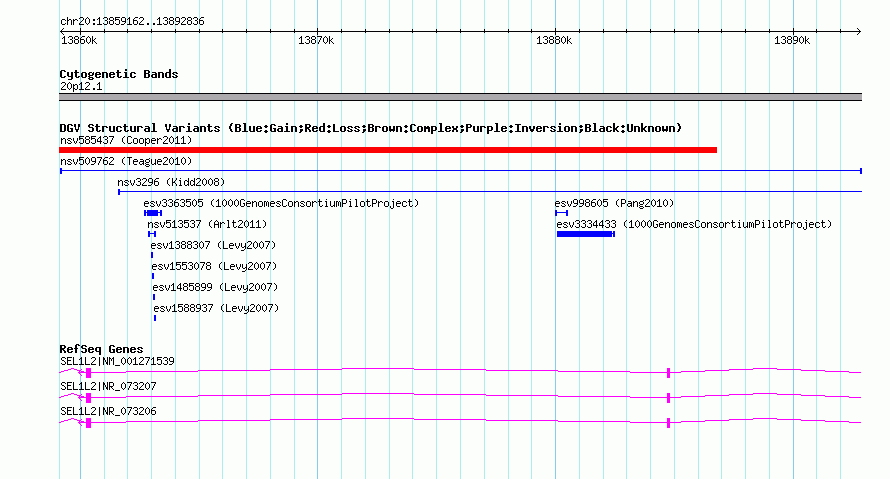Viewport: 890px width, 479px height.
Task: Select the esv1388307 (Levy2007) label
Action: pyautogui.click(x=213, y=245)
